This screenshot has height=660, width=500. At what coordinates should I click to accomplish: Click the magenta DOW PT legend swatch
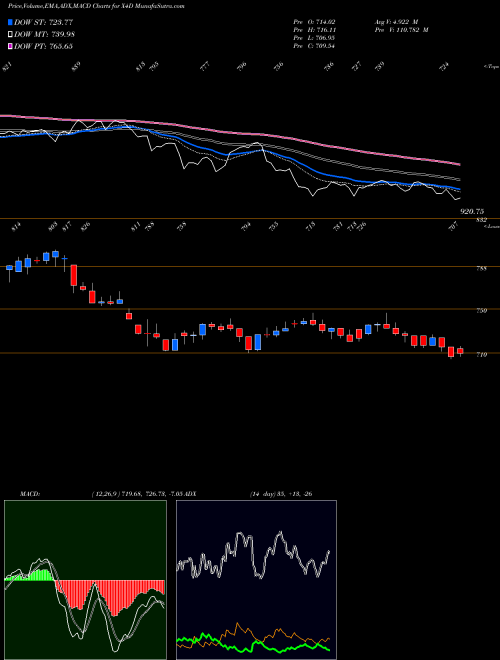point(10,46)
